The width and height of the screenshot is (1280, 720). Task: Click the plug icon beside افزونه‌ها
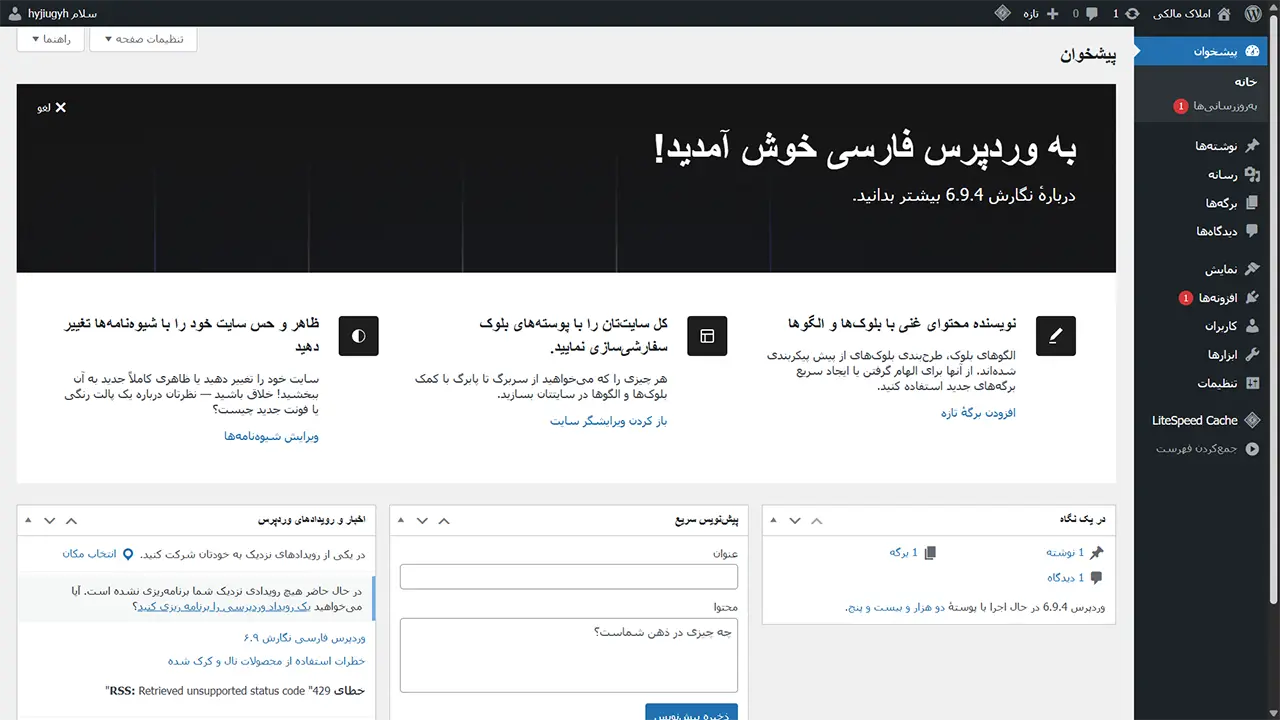point(1252,298)
